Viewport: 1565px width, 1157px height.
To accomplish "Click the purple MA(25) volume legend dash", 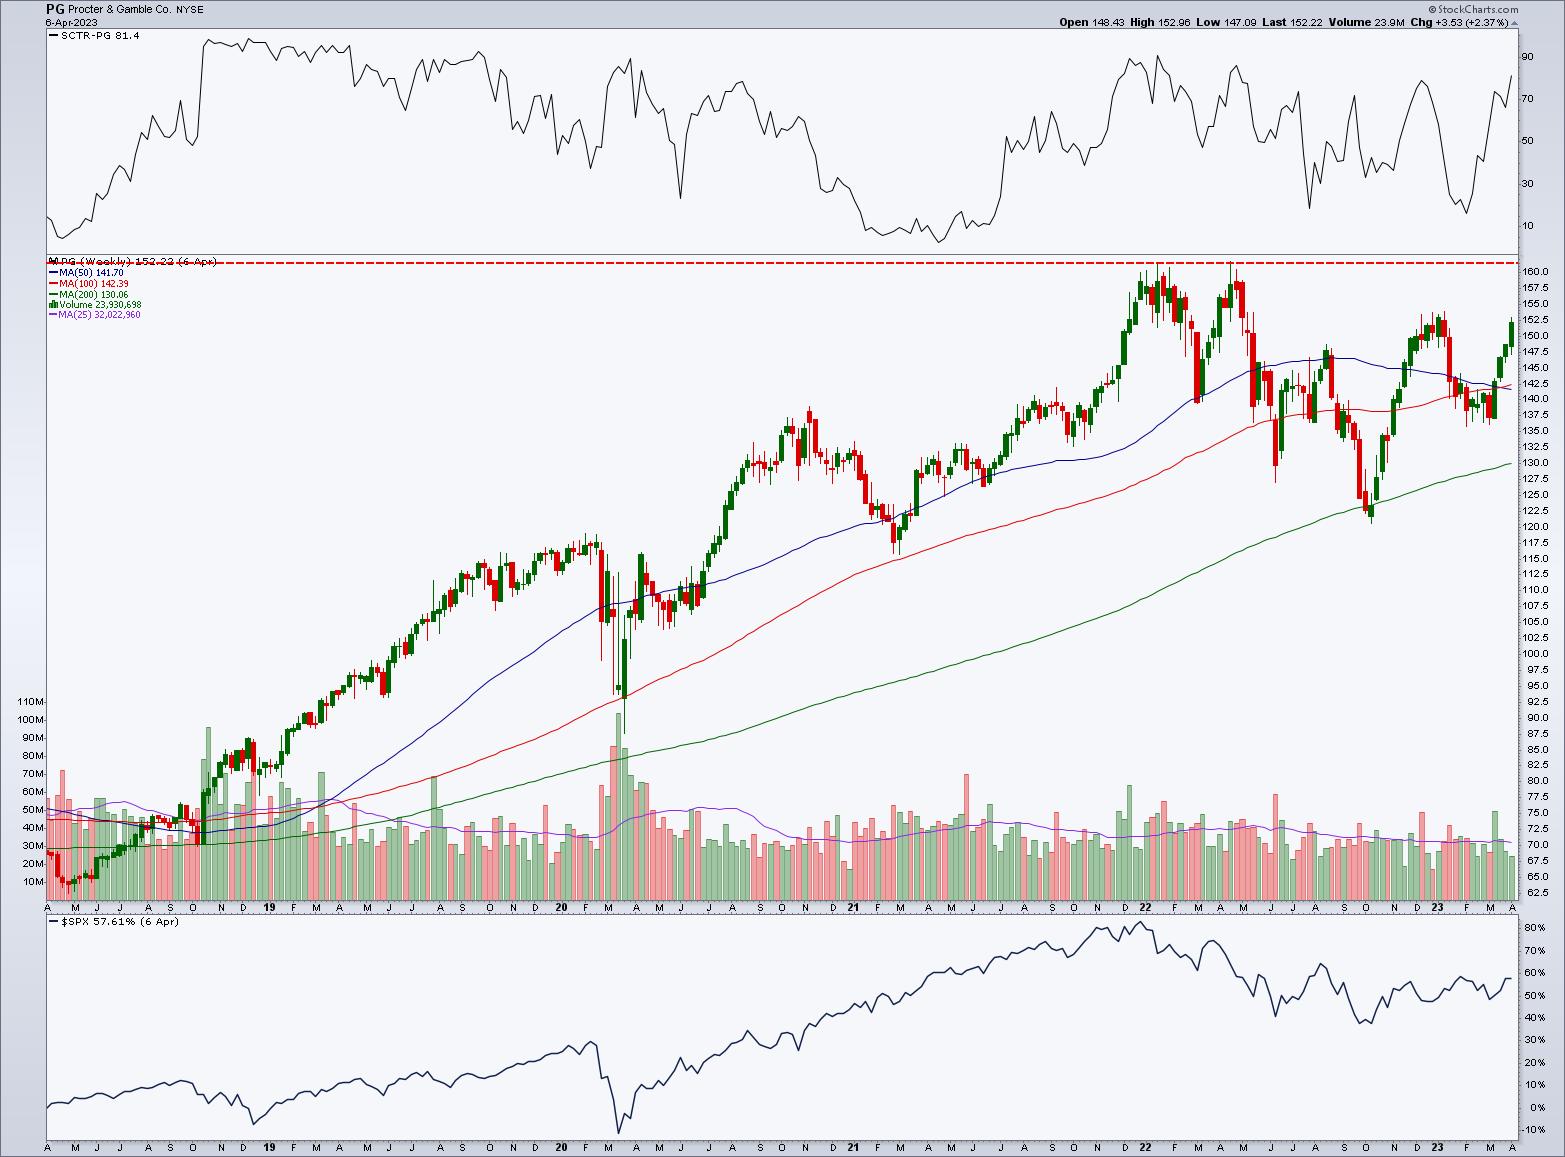I will click(x=52, y=315).
